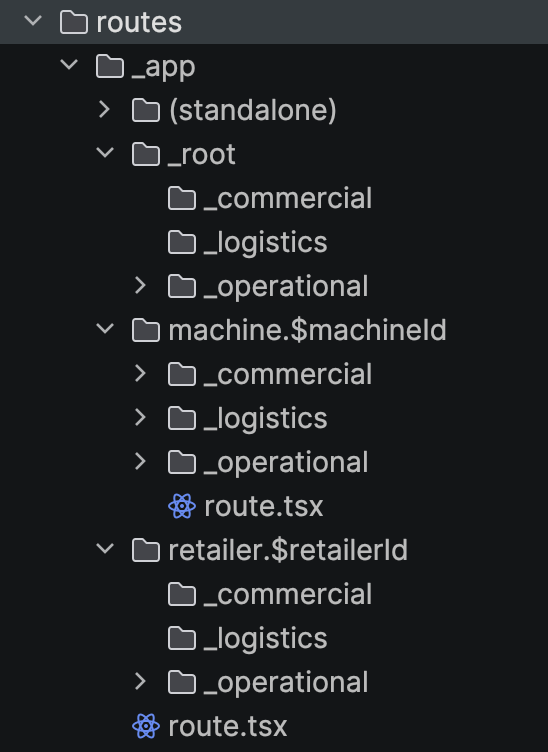The image size is (548, 752).
Task: Collapse the routes folder chevron
Action: (33, 21)
